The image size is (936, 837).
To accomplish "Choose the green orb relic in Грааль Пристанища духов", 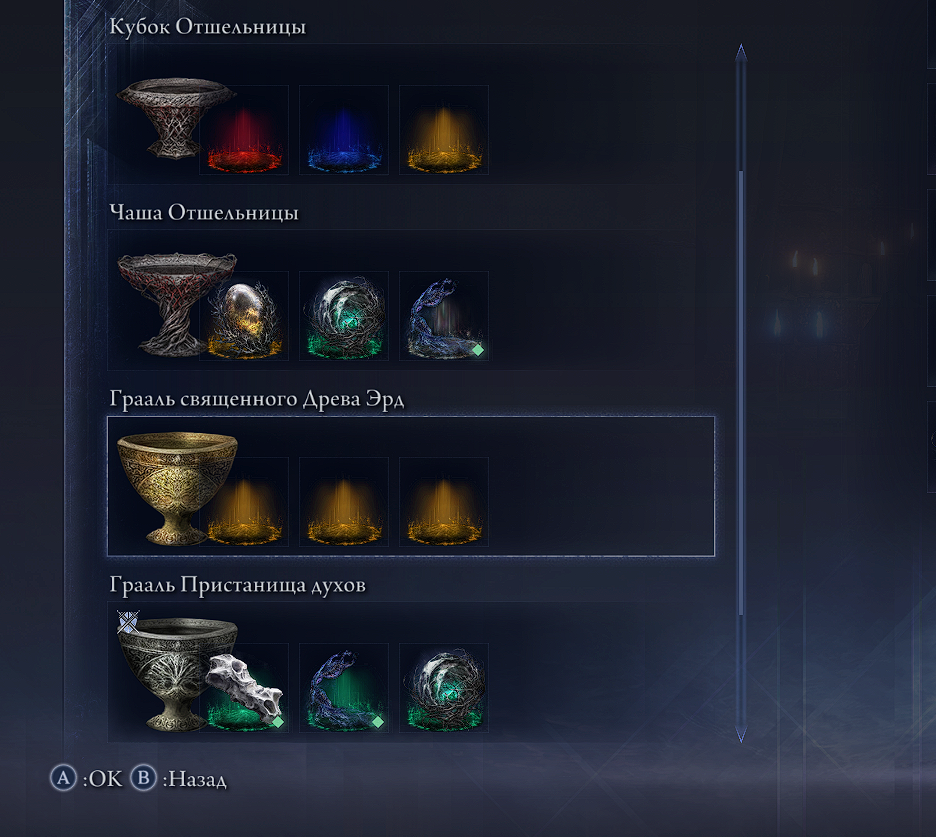I will pos(444,688).
